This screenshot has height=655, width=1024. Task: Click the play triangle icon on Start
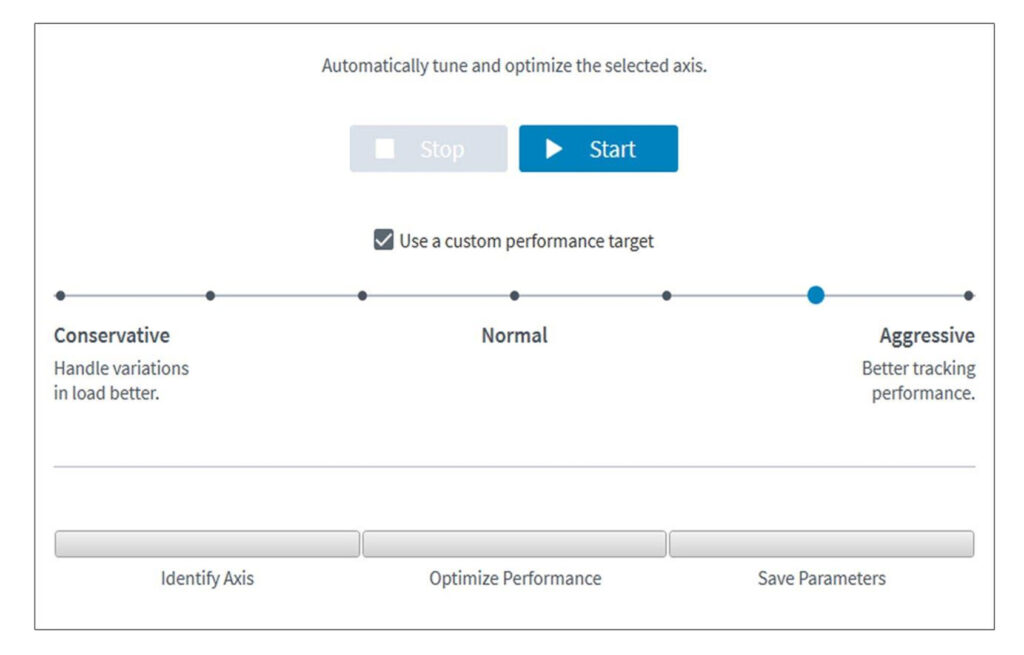click(554, 149)
